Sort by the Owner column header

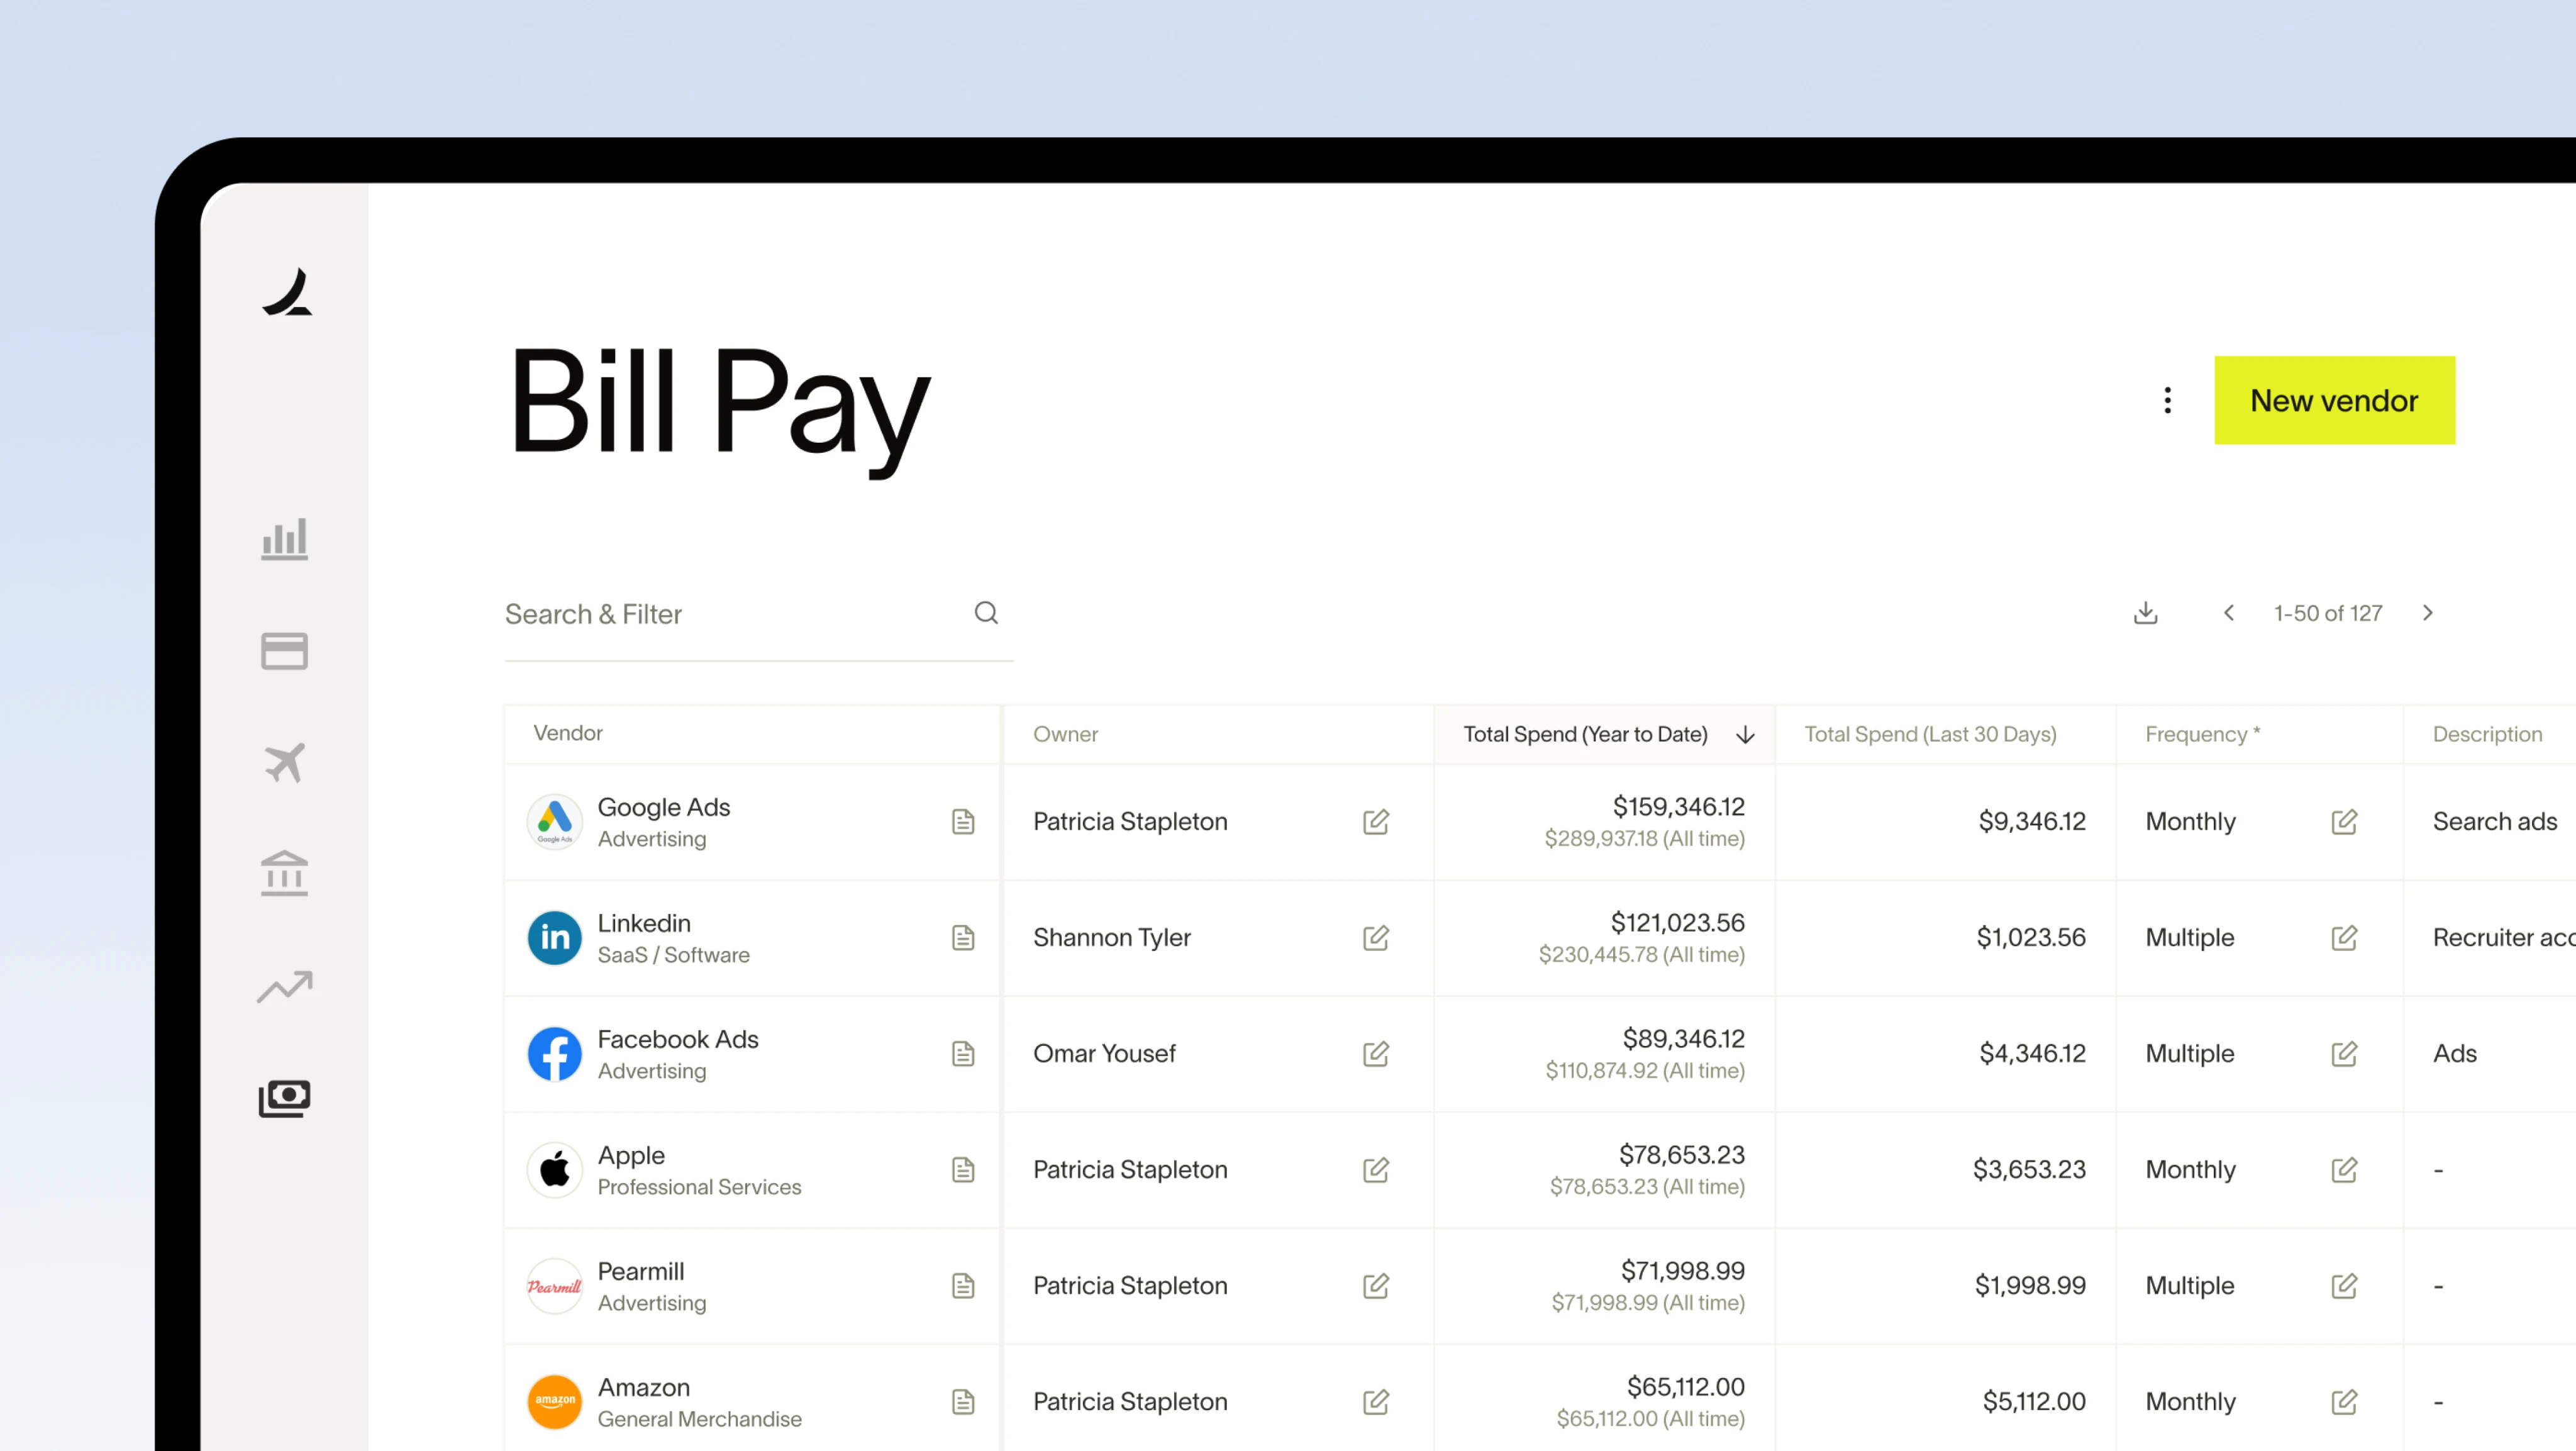1065,734
